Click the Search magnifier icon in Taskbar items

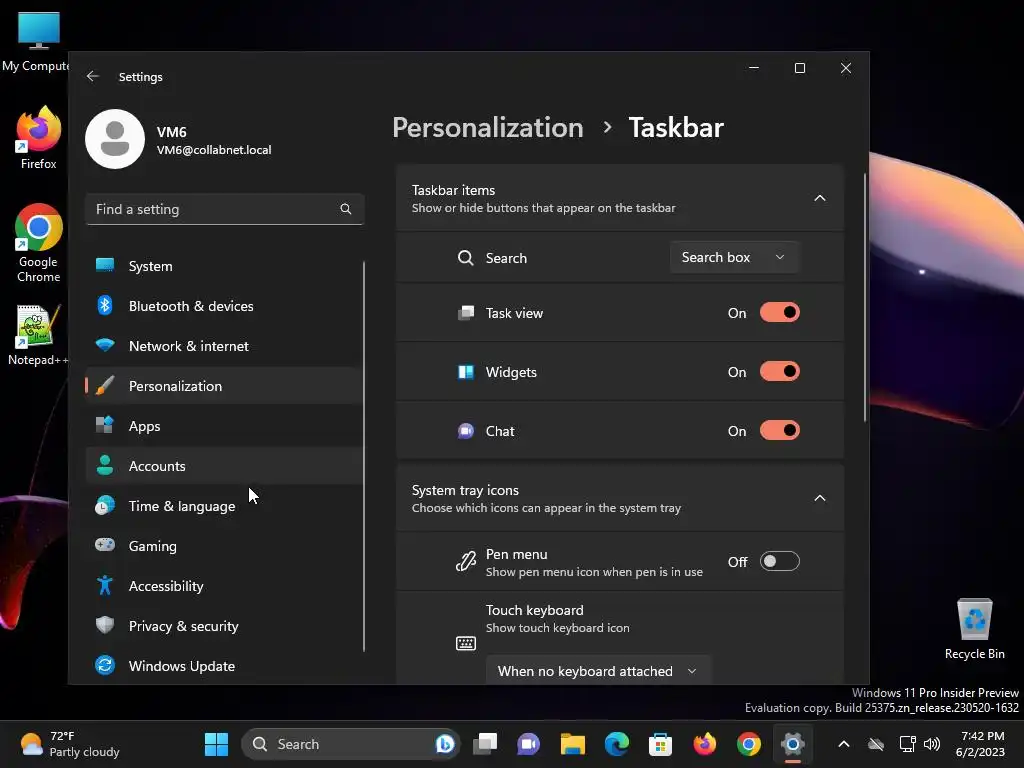tap(465, 258)
